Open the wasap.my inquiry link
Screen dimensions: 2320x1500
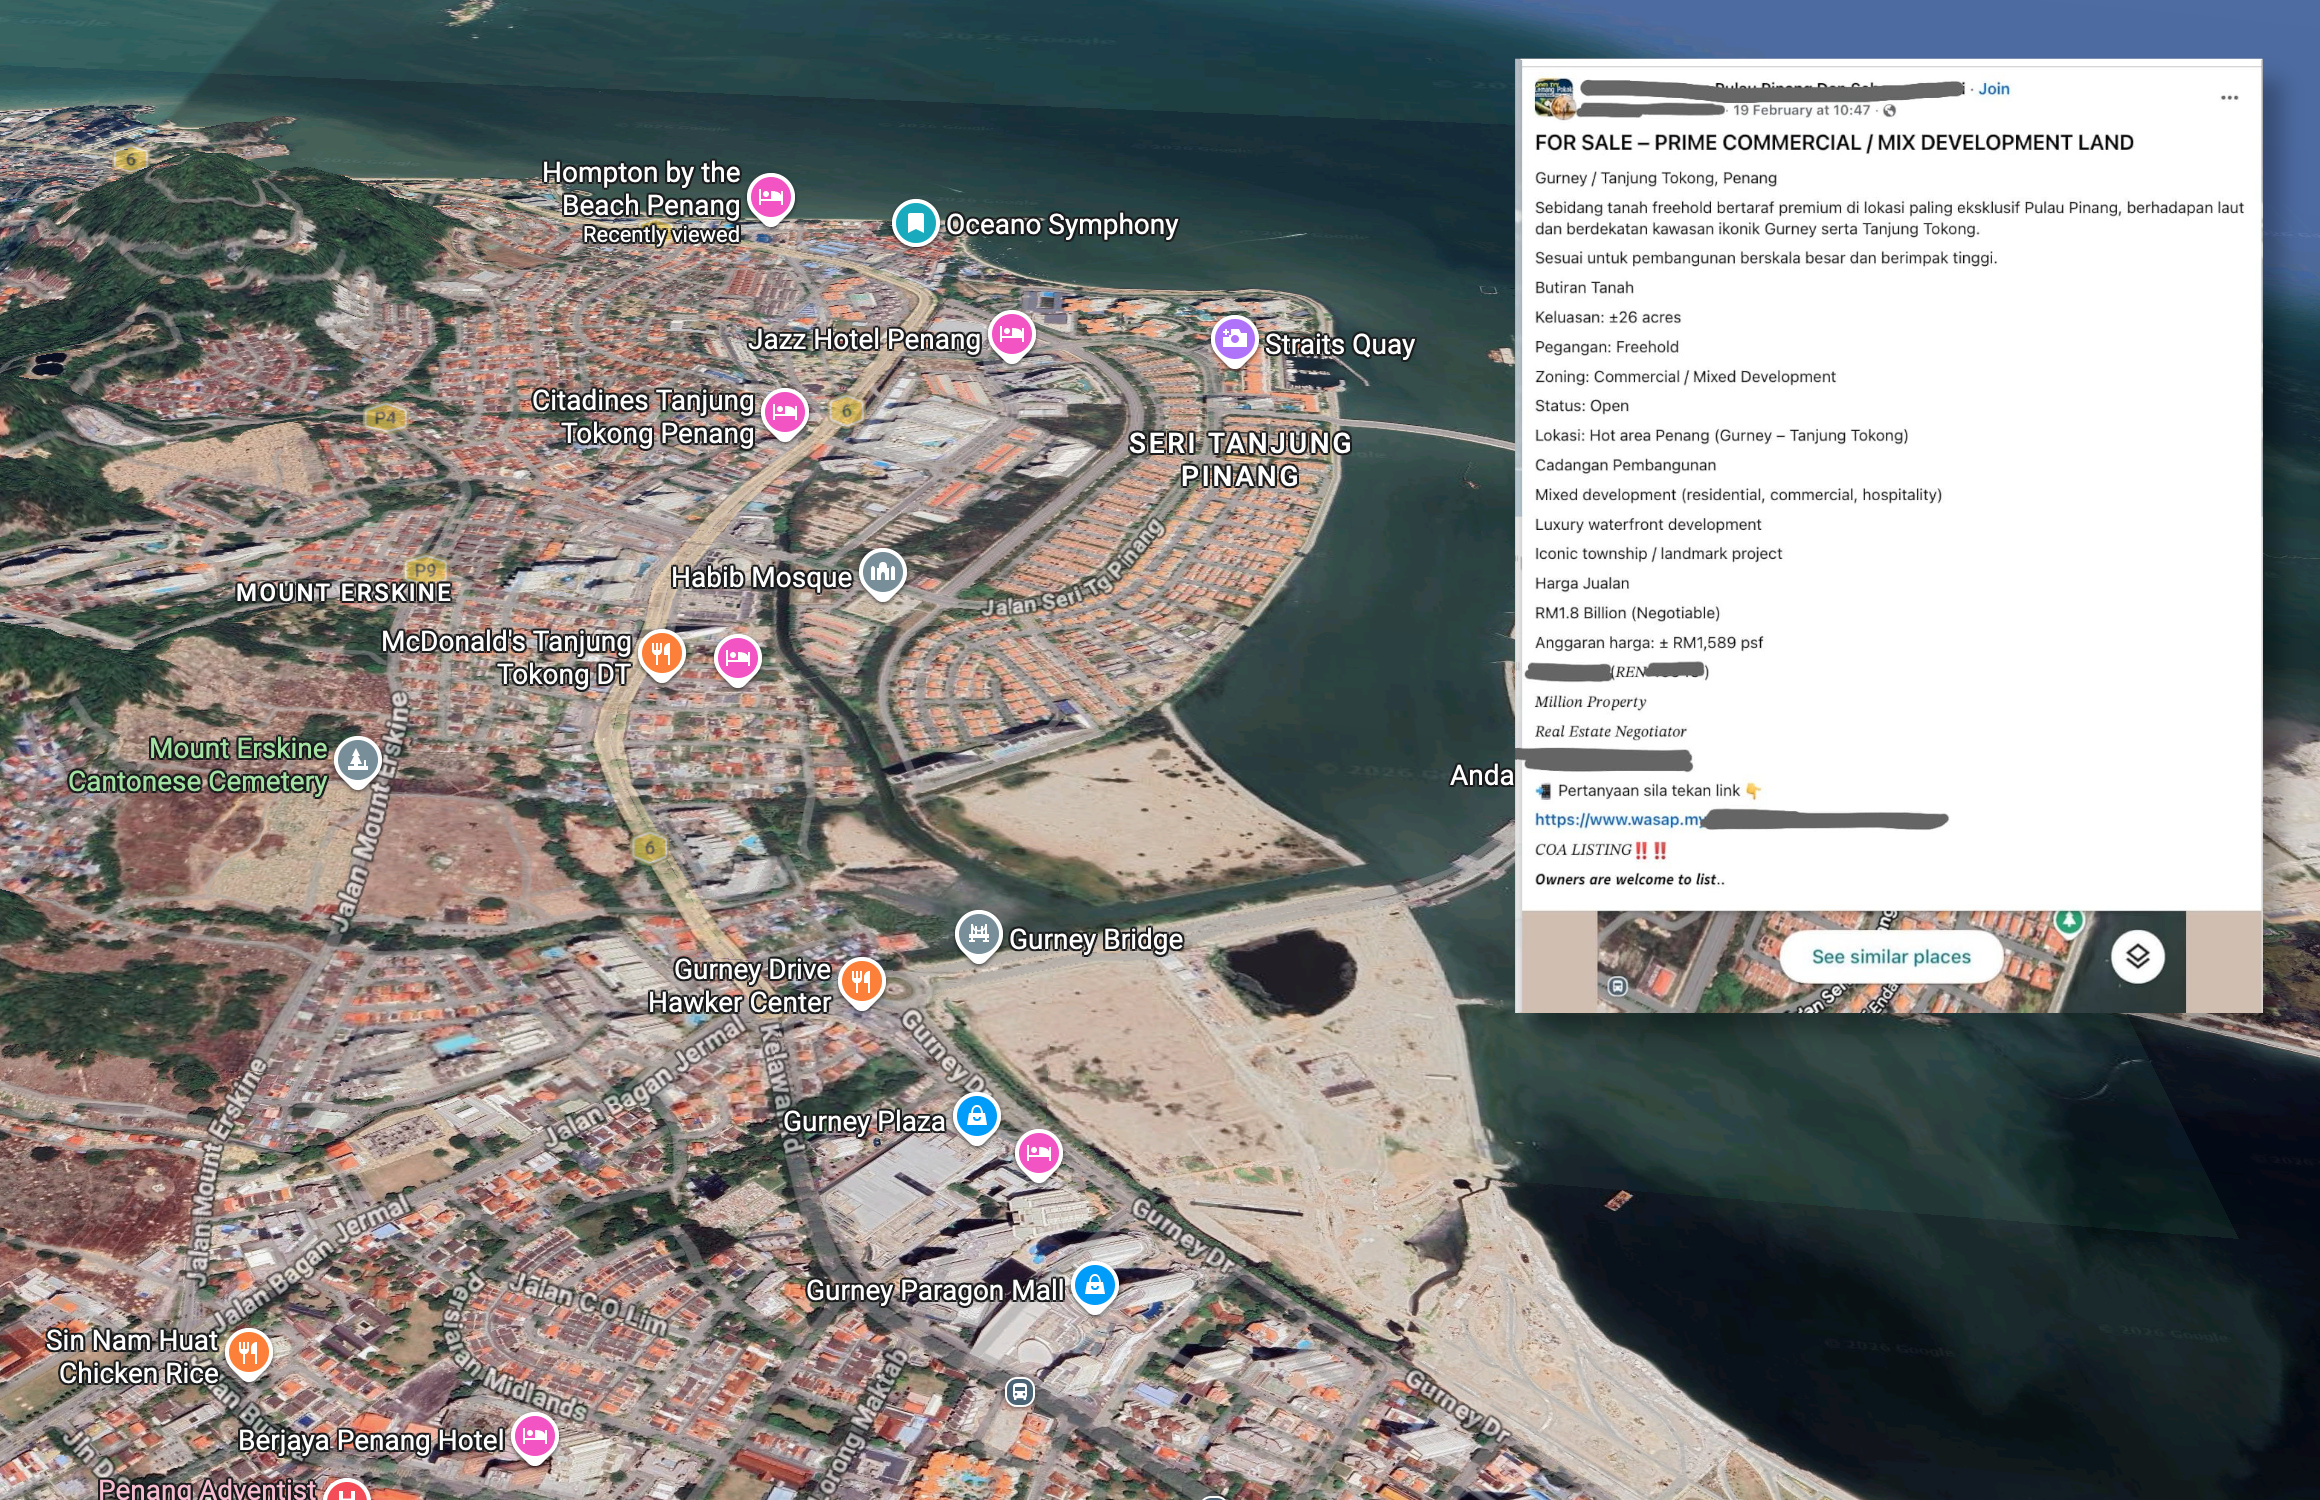1620,820
